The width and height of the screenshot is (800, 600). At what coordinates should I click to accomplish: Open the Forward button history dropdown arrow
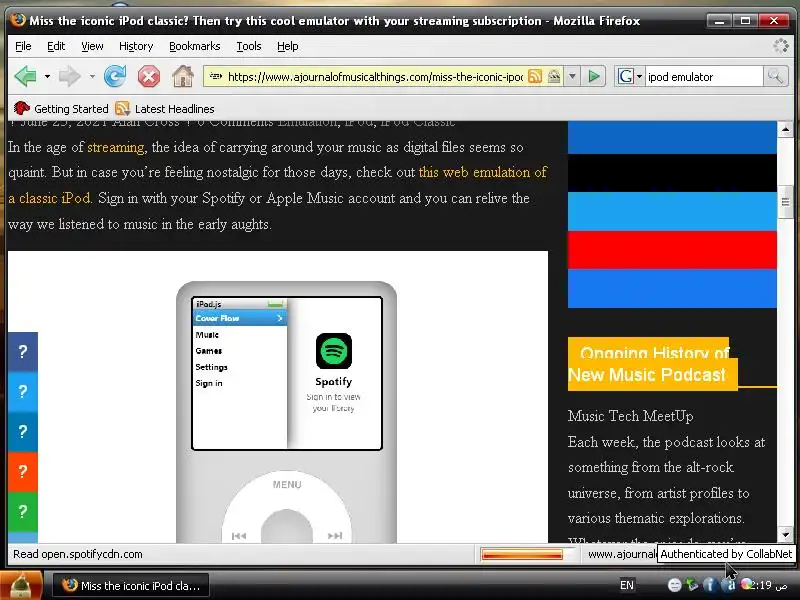[x=92, y=77]
